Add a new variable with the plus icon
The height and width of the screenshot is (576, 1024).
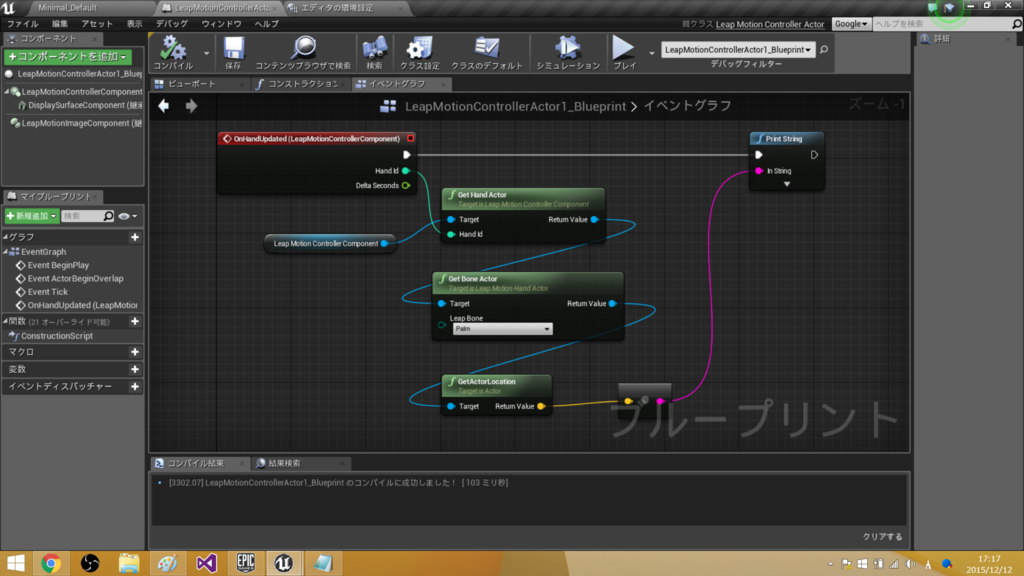click(135, 369)
